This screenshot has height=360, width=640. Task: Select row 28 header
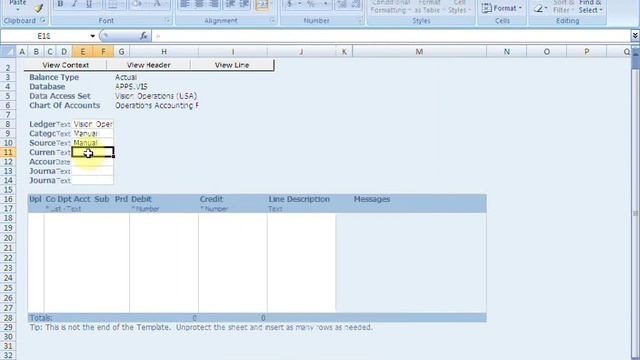[x=8, y=318]
